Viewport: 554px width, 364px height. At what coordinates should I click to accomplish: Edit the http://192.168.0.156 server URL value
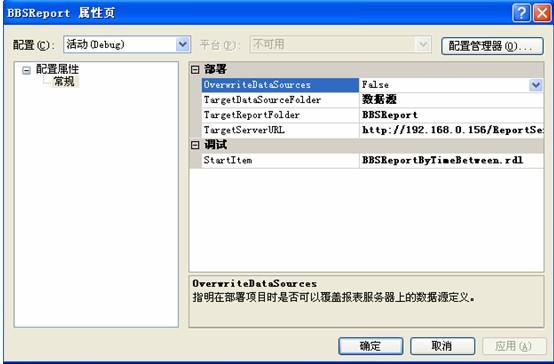click(x=452, y=130)
